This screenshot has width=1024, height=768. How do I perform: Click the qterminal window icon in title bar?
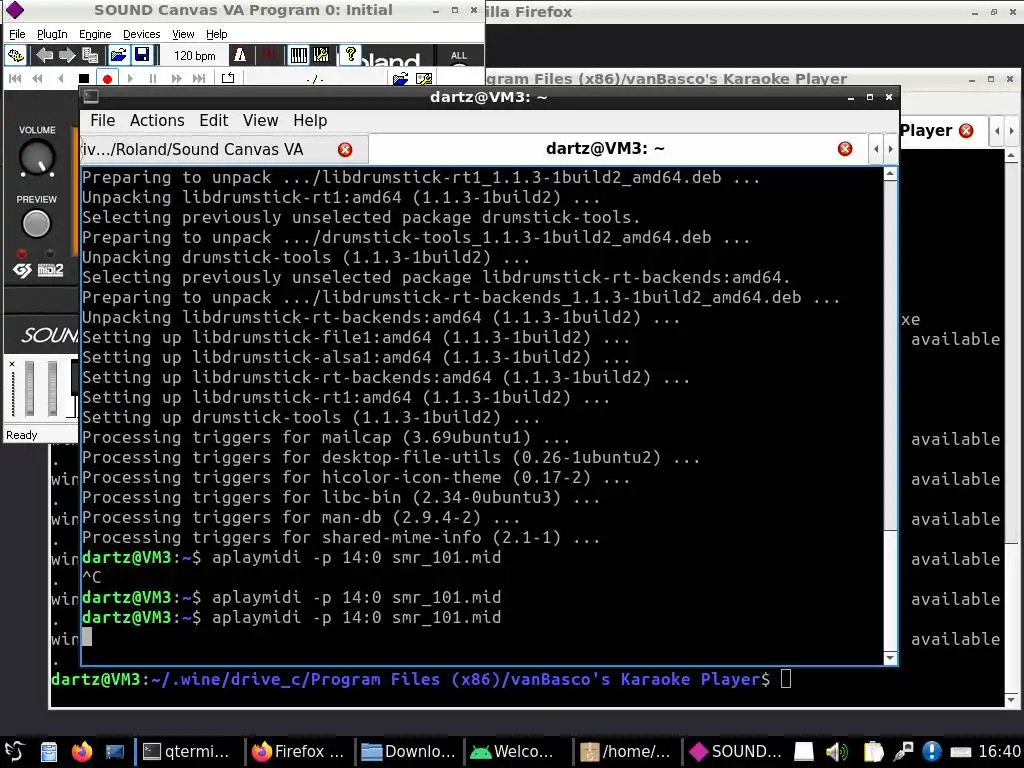(91, 97)
